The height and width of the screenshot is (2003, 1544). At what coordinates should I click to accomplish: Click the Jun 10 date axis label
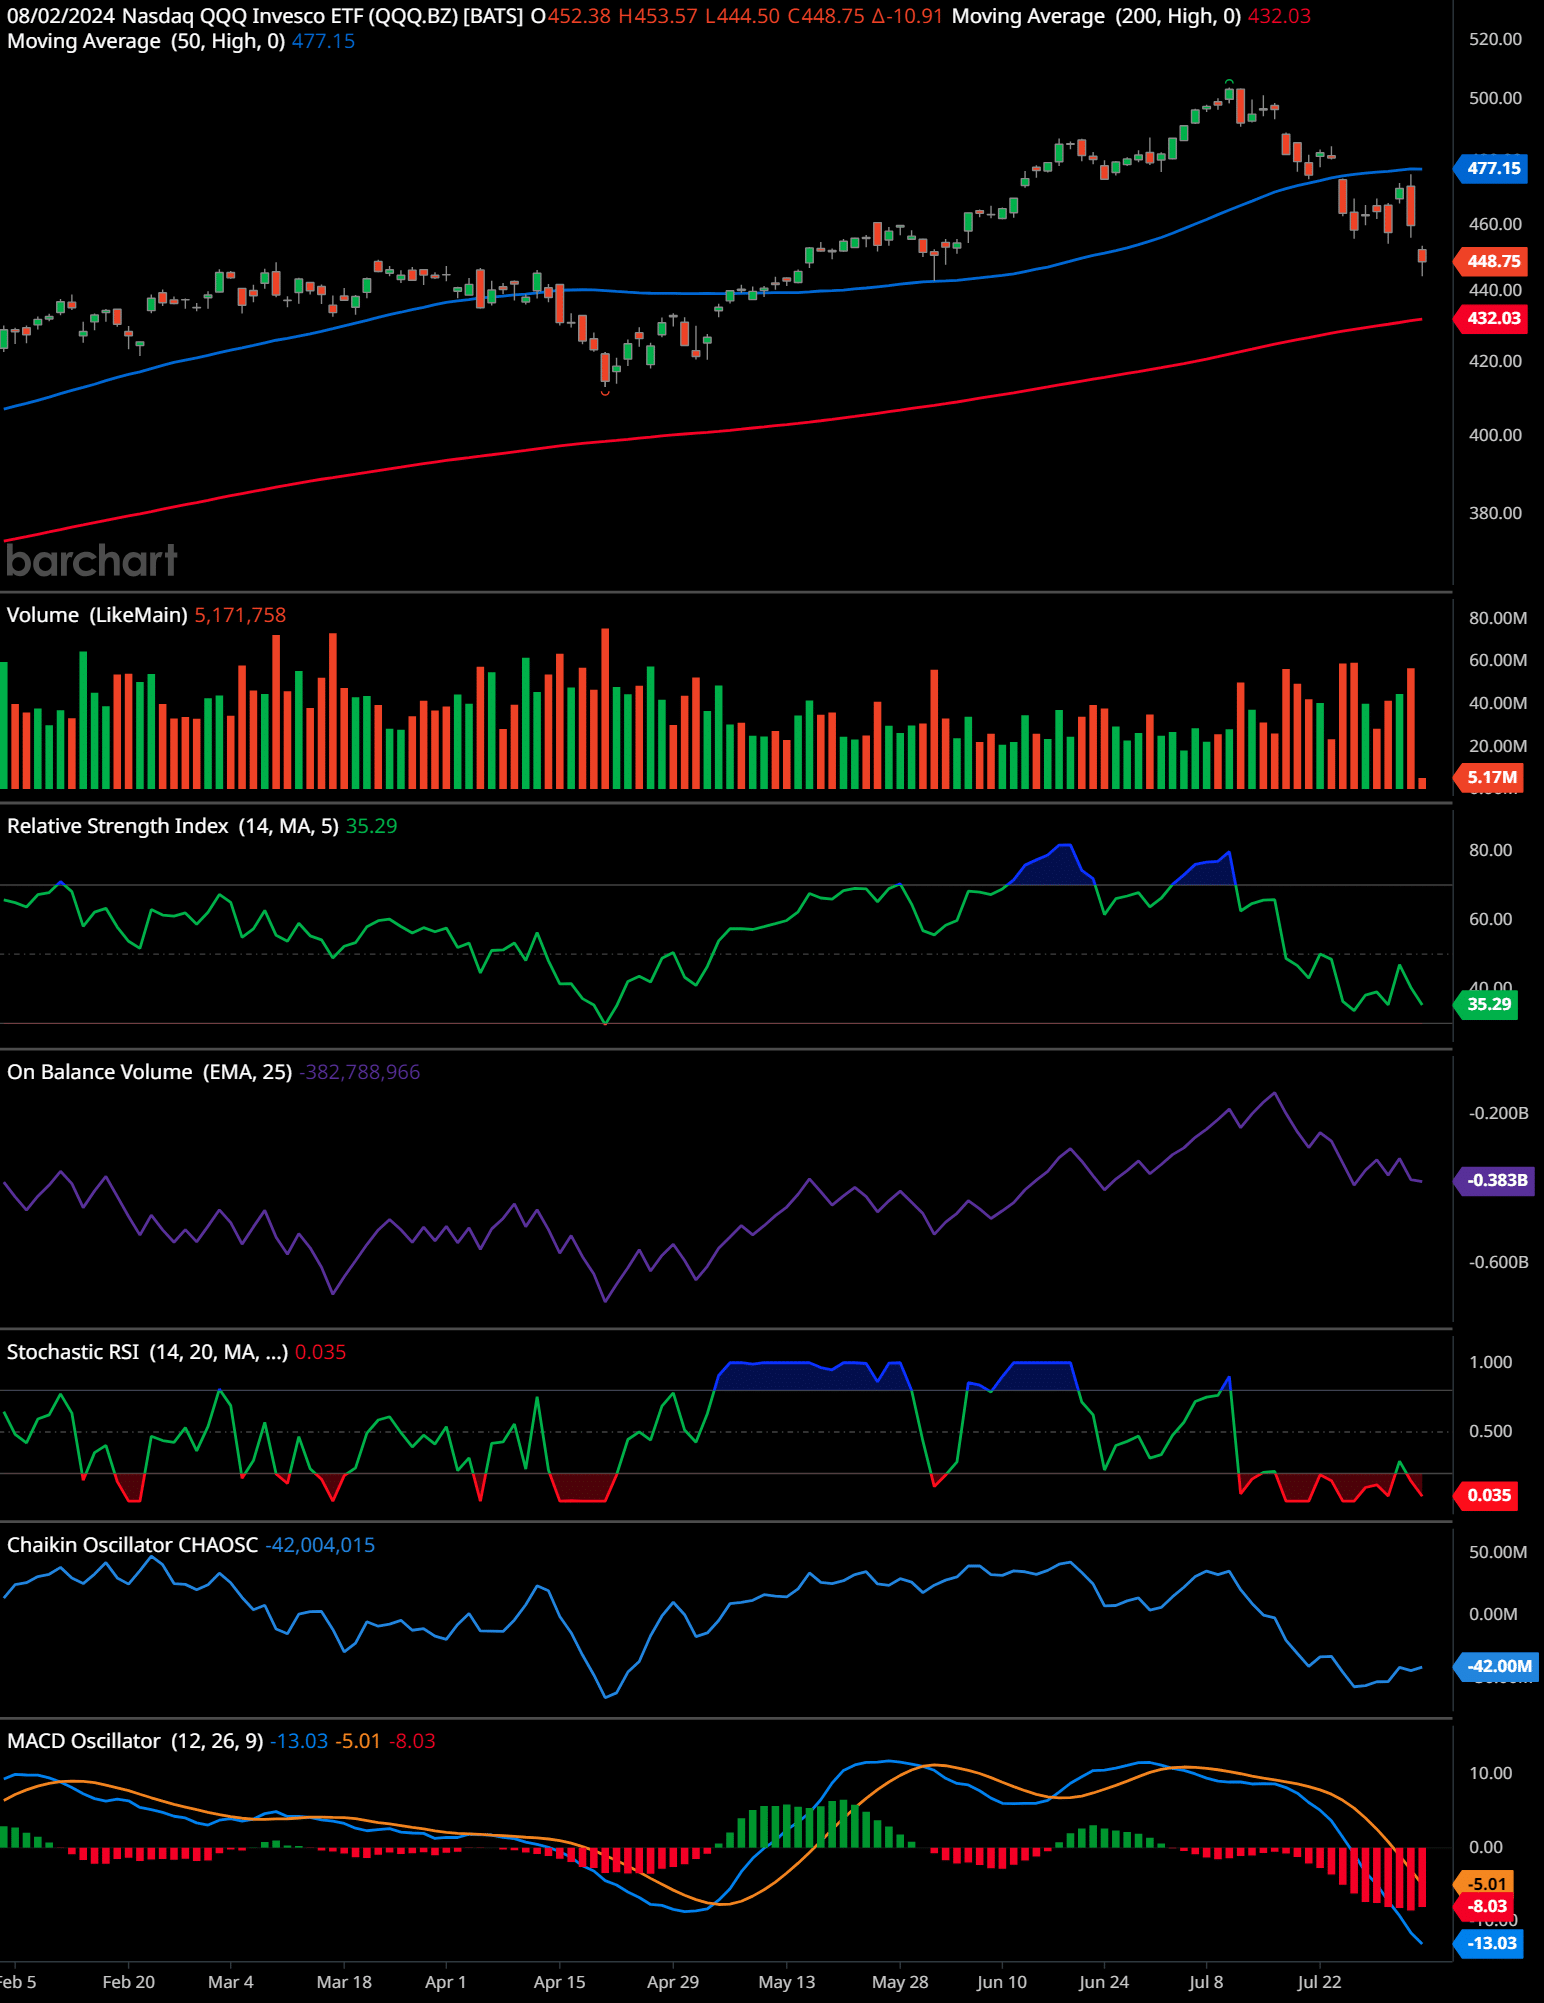pos(1001,1982)
